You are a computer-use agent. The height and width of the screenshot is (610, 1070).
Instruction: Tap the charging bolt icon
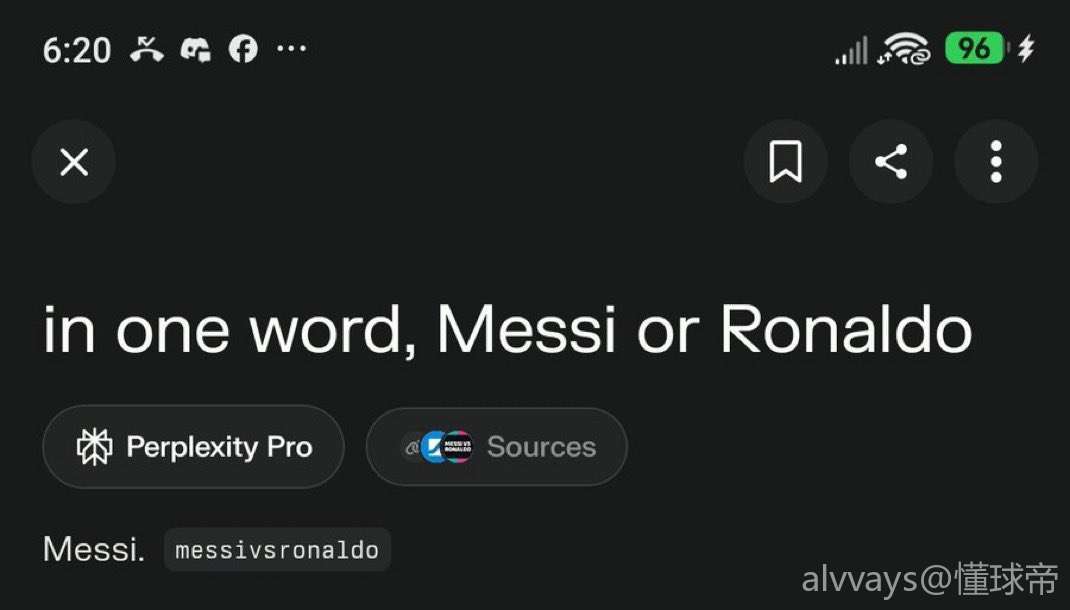[x=1026, y=49]
